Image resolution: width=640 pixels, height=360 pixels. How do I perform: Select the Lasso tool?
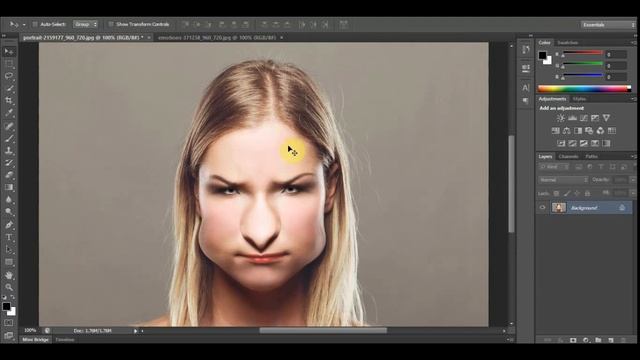pos(9,76)
